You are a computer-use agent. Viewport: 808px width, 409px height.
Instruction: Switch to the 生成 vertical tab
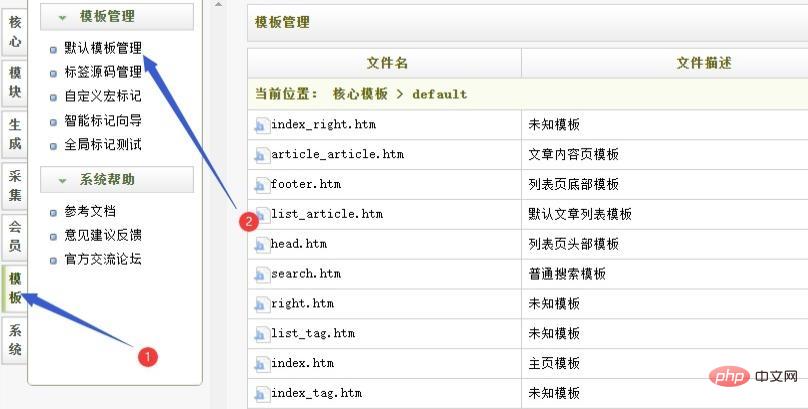14,134
